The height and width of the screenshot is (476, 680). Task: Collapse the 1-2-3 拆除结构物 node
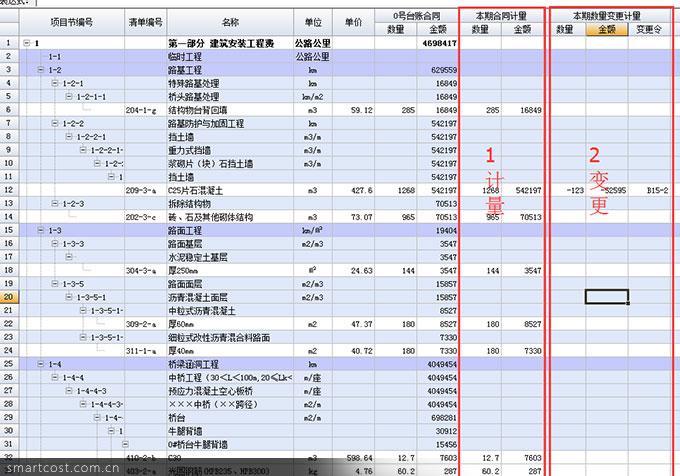[55, 203]
